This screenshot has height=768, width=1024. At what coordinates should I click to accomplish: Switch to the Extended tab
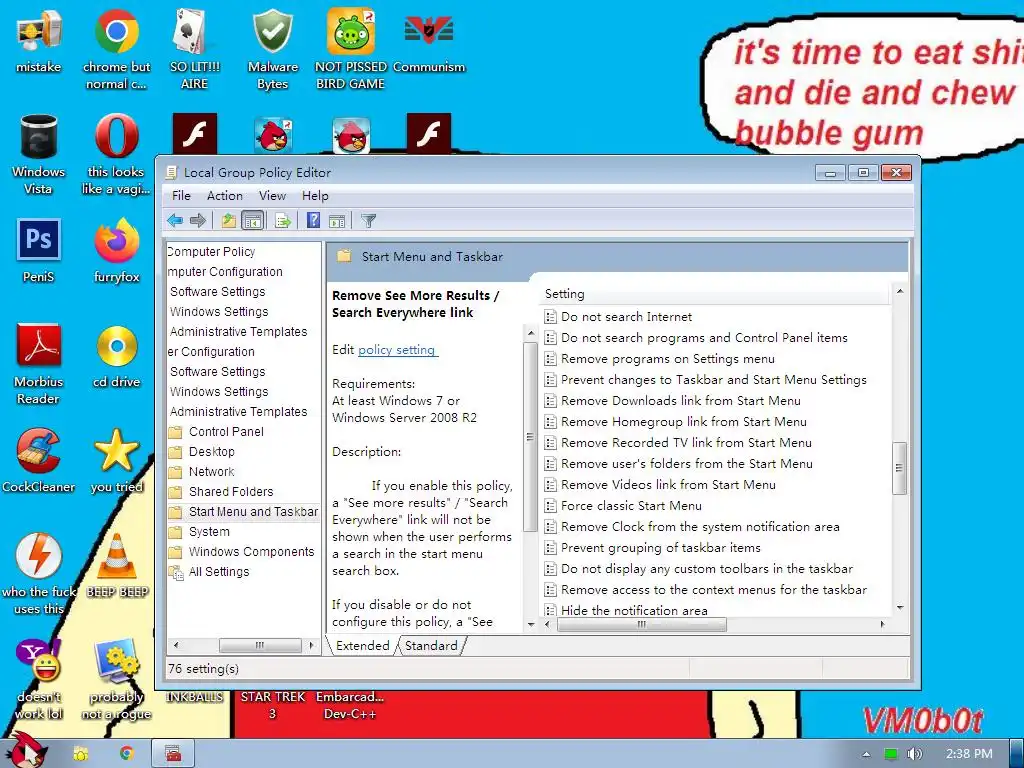coord(362,645)
